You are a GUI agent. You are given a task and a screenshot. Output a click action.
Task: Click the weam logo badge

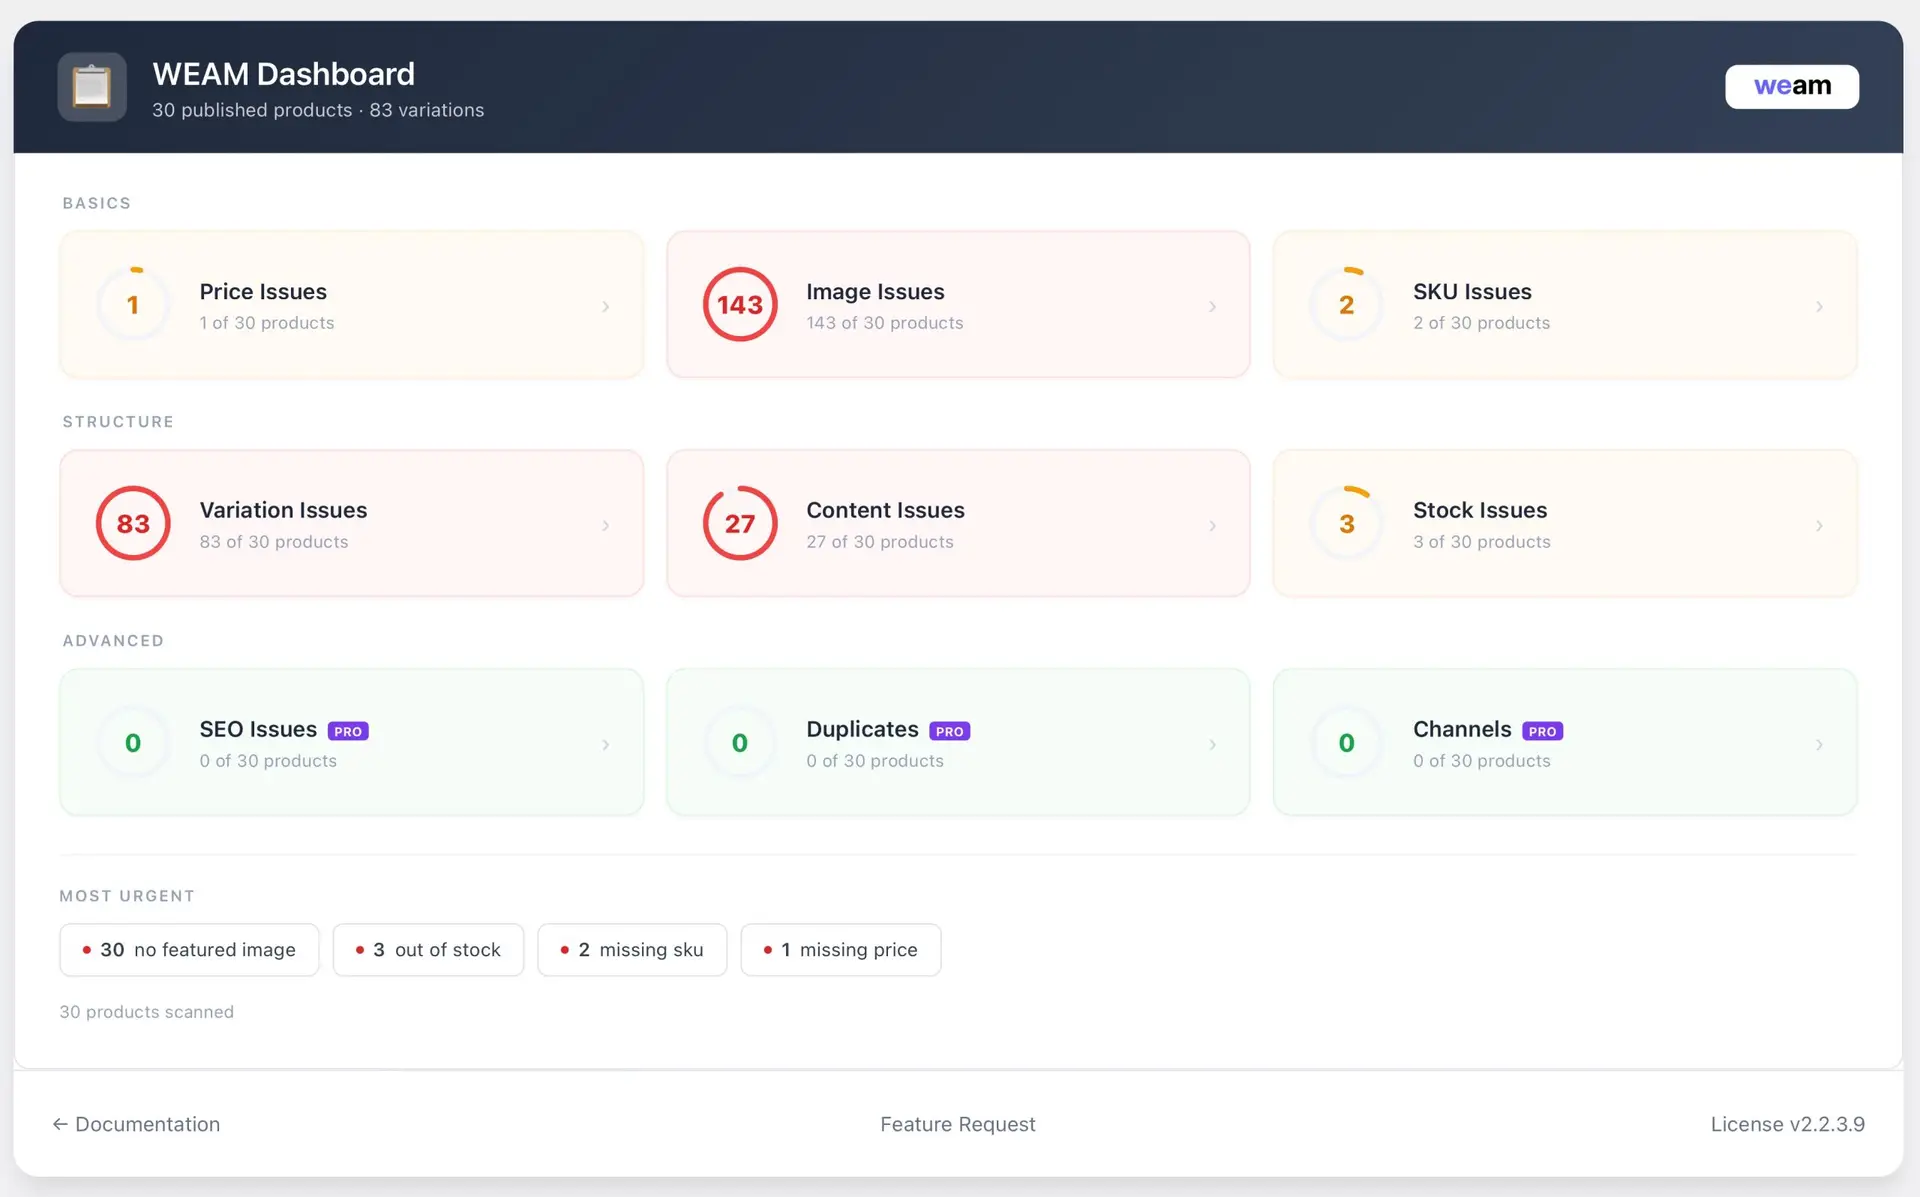point(1791,87)
